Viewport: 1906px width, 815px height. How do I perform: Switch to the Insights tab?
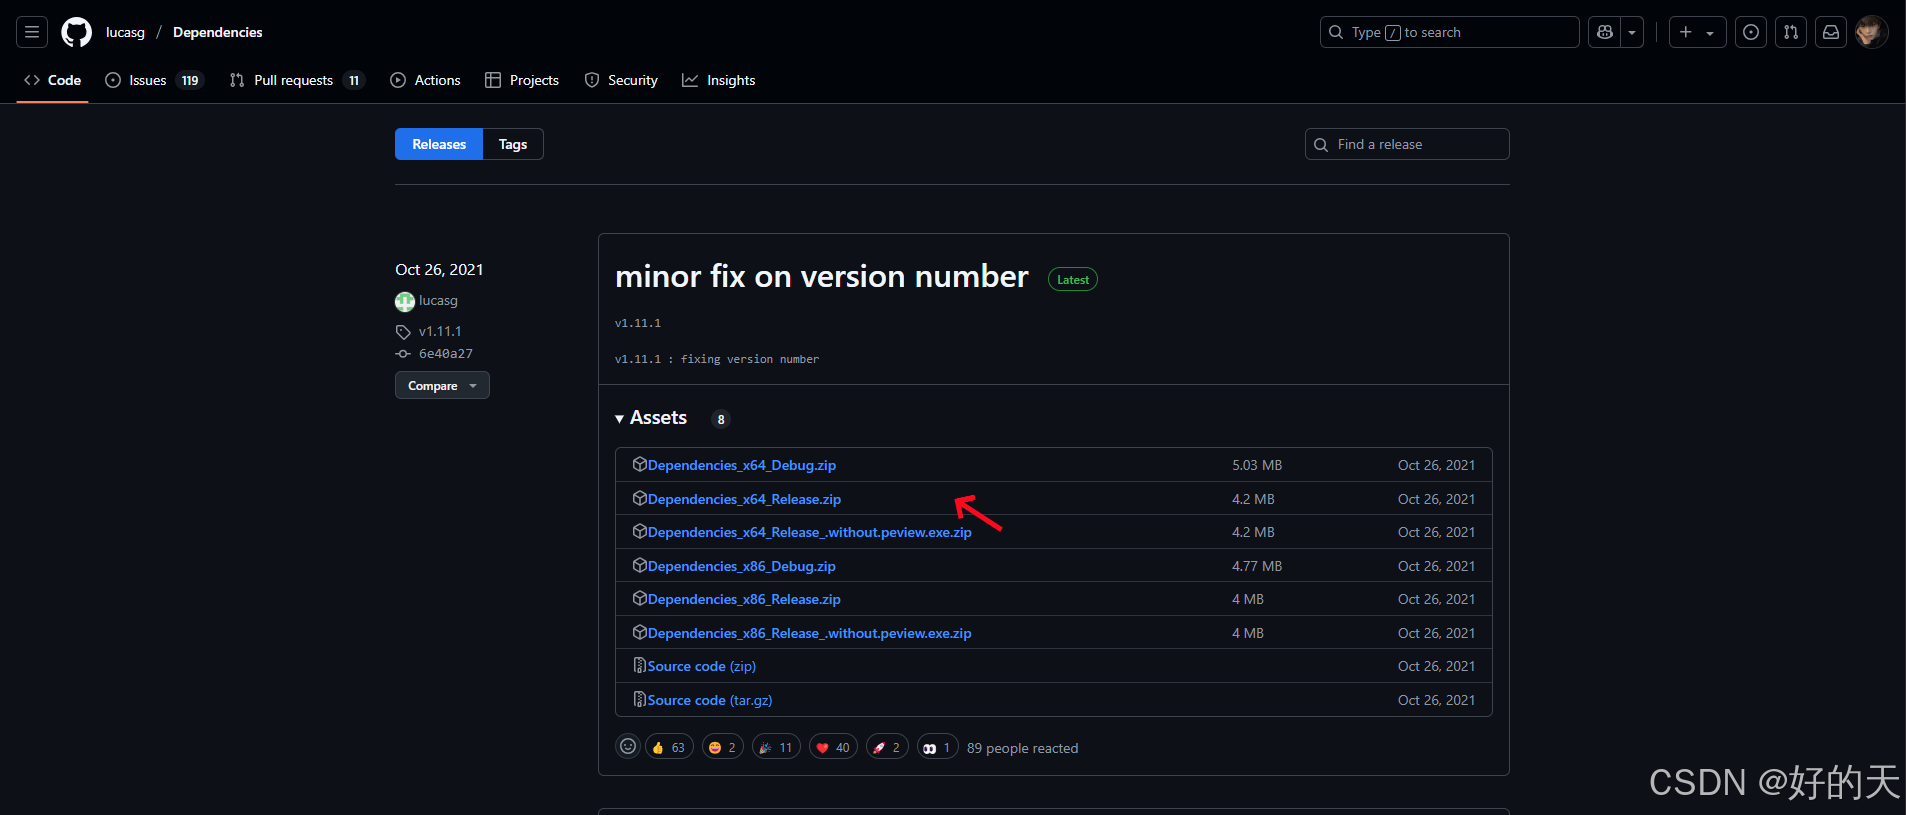[719, 80]
